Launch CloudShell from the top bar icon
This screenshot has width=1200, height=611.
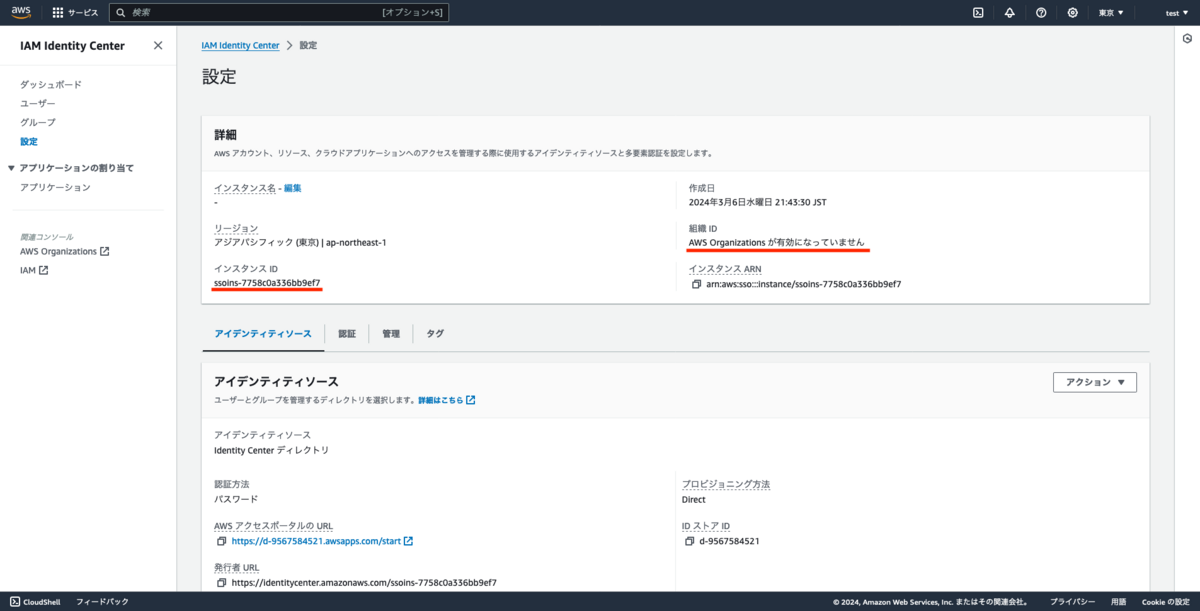[x=978, y=13]
